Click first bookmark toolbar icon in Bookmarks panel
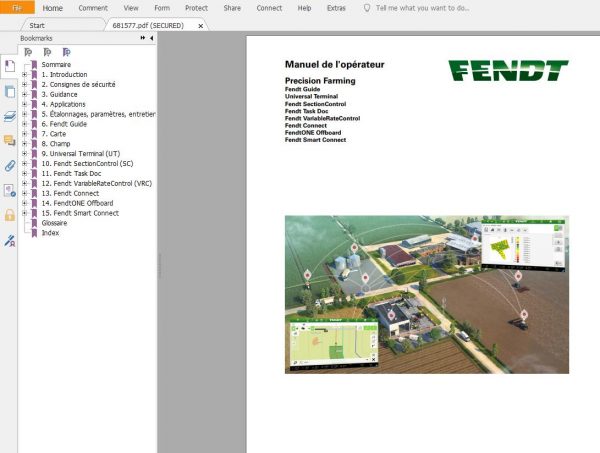This screenshot has height=453, width=600. 28,52
